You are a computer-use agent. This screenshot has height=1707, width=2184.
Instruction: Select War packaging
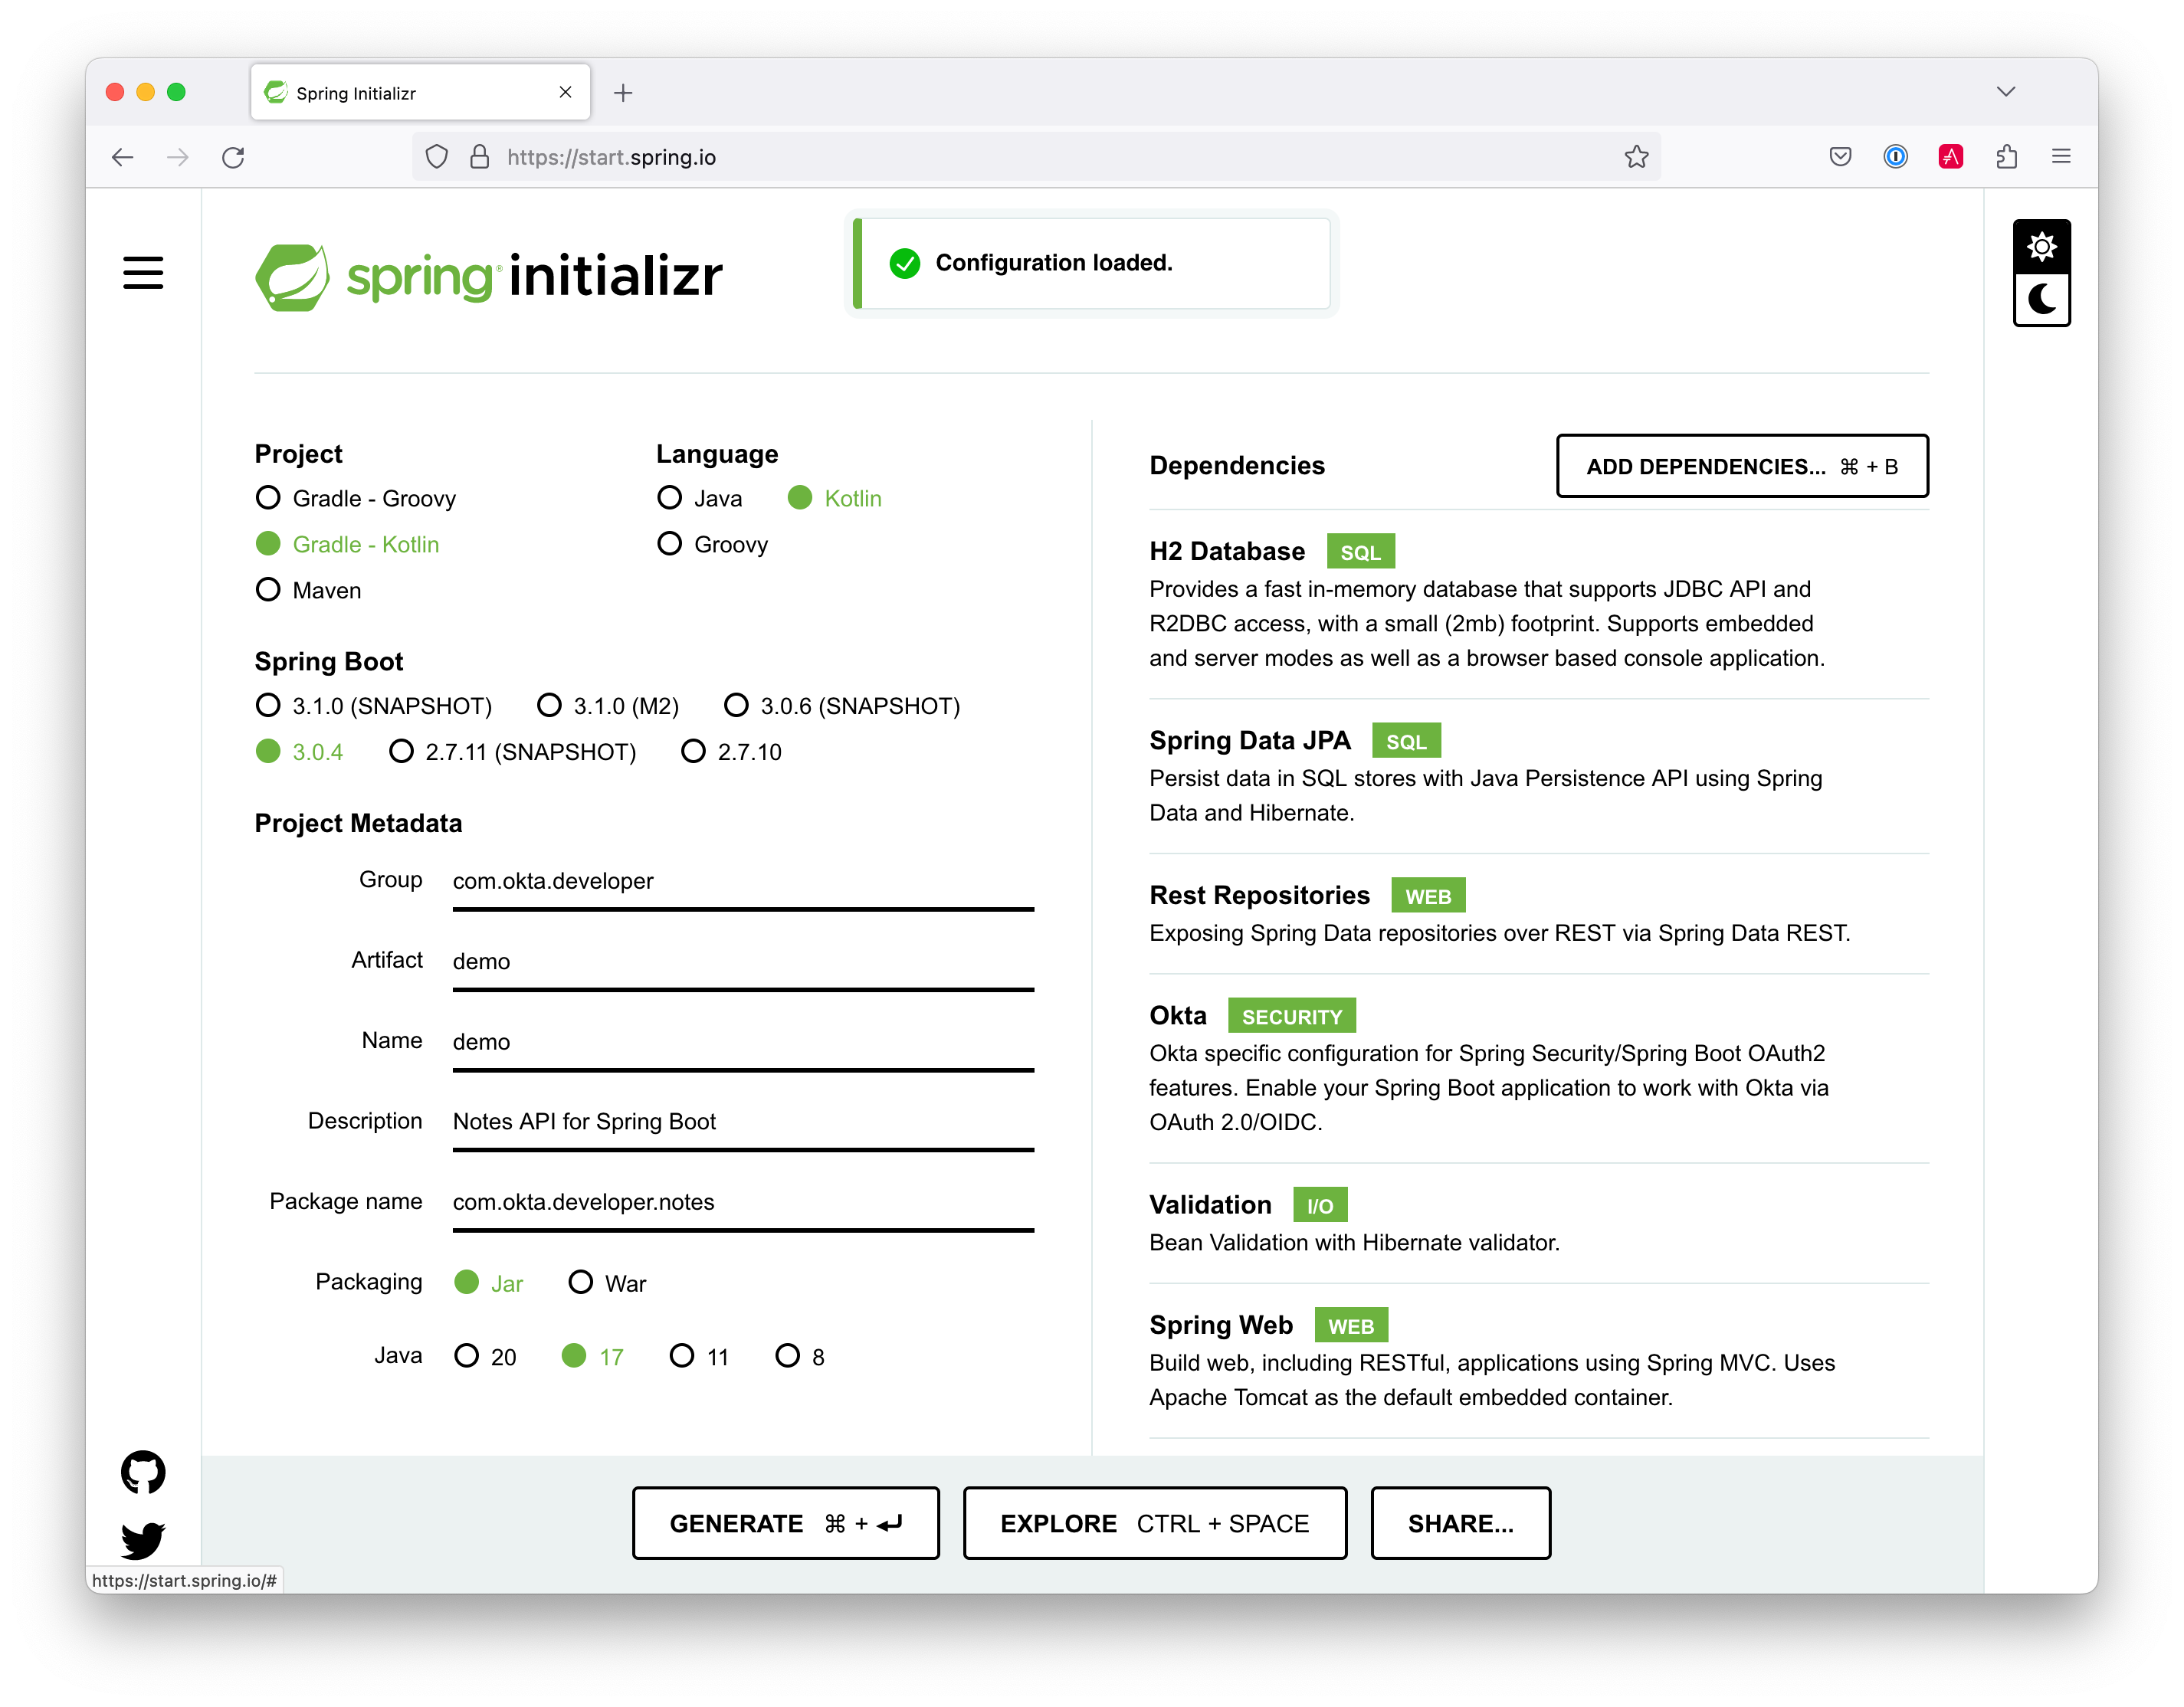pos(608,1283)
